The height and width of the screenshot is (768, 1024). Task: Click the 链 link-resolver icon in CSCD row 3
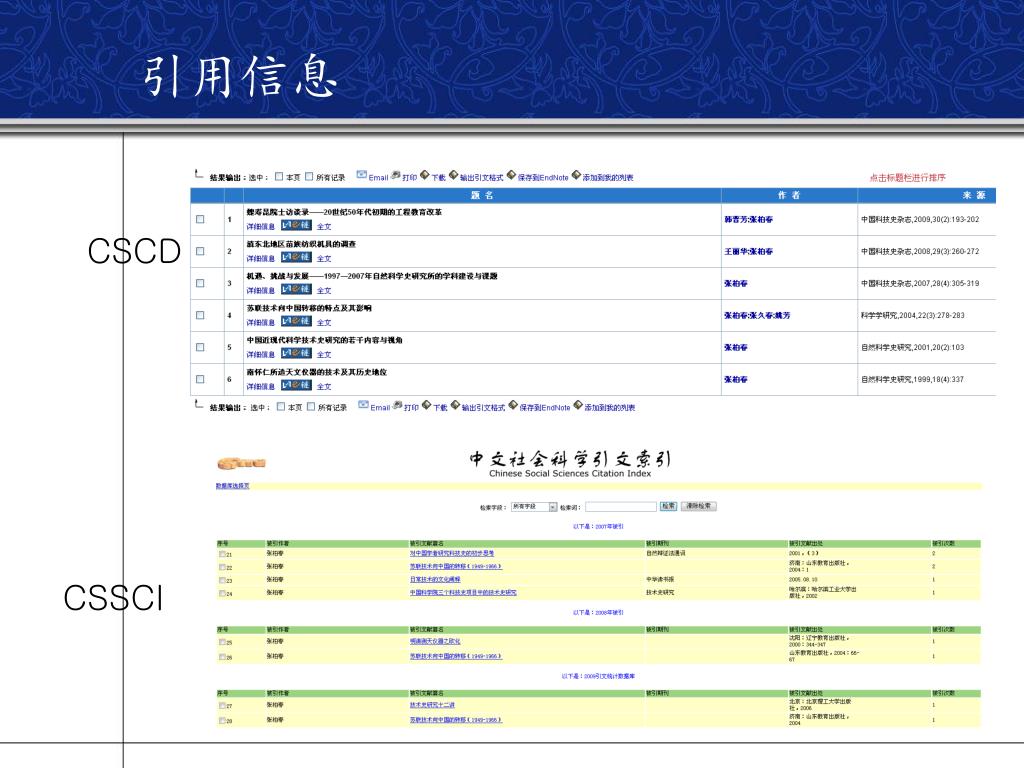tap(296, 289)
